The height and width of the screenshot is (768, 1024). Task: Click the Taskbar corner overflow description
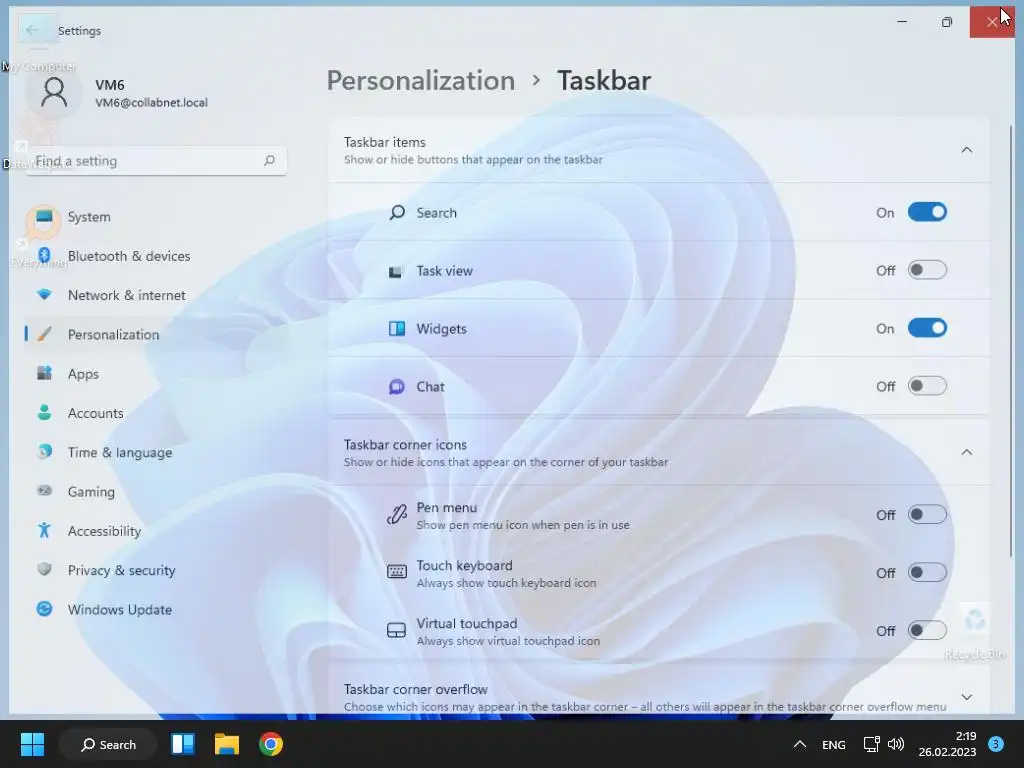[x=645, y=707]
